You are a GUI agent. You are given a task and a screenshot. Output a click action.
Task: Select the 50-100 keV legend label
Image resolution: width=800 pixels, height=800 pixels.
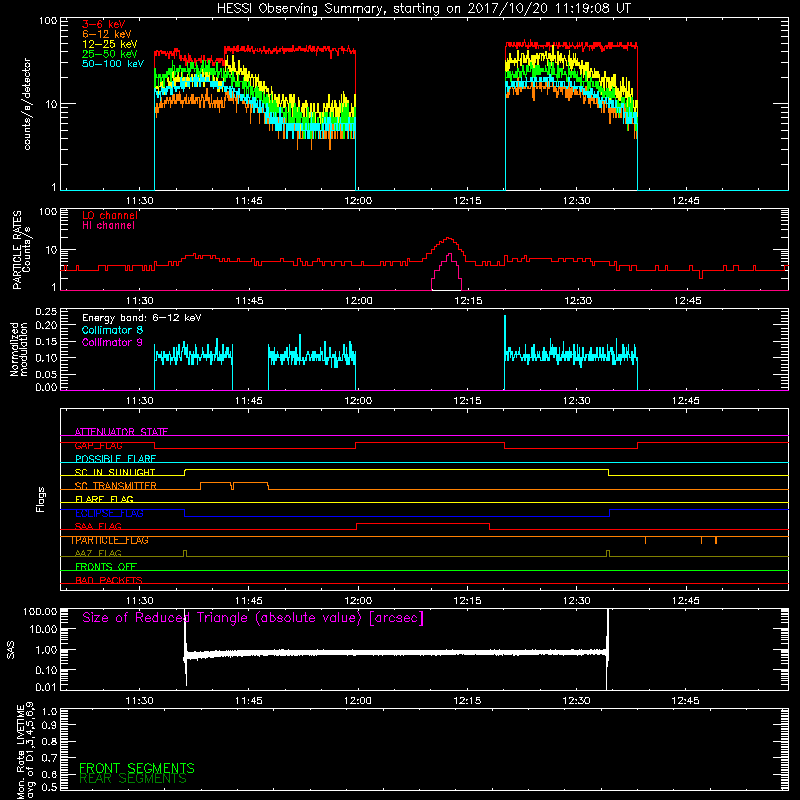[x=113, y=64]
